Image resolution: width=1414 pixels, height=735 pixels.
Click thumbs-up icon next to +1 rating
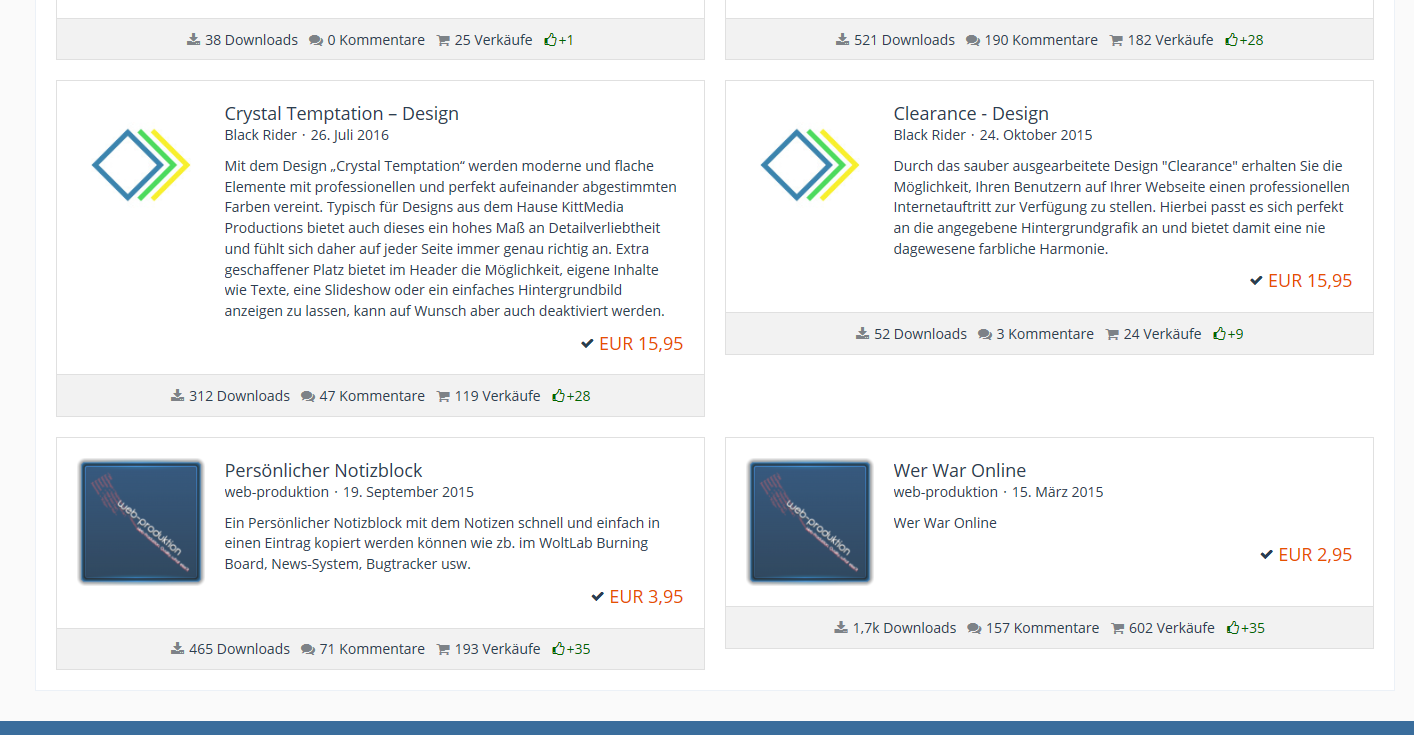point(550,41)
